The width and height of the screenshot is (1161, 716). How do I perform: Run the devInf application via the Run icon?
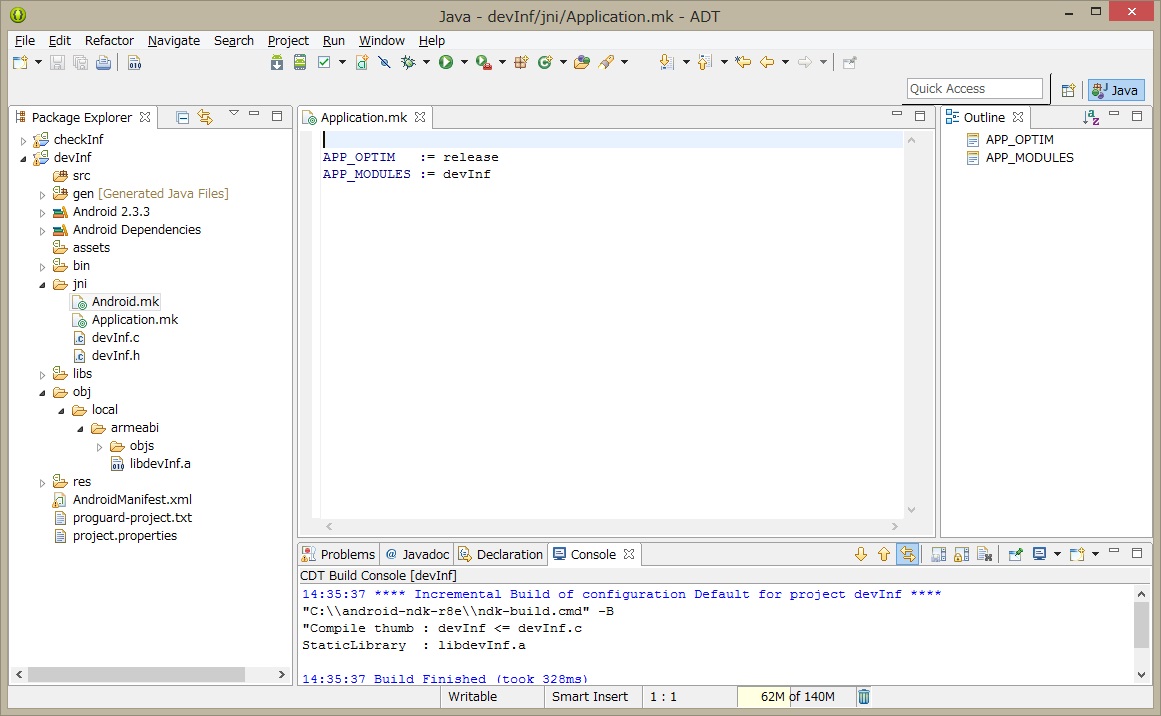click(x=447, y=62)
